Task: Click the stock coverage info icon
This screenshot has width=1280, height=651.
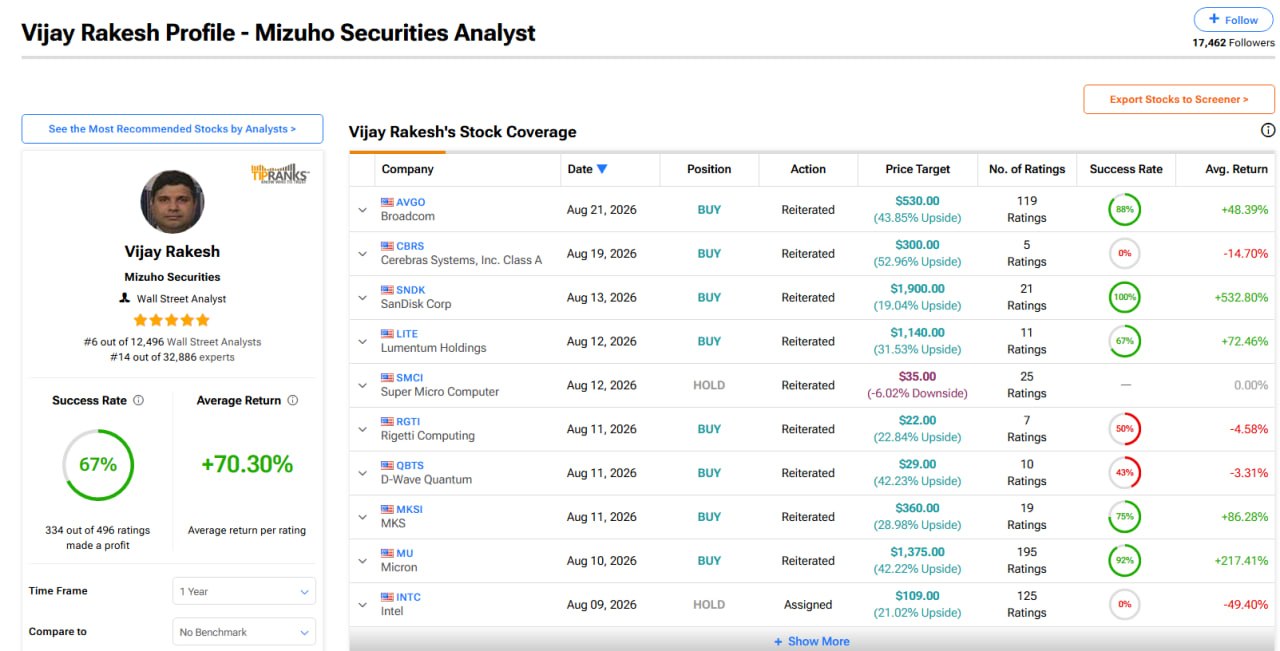Action: tap(1268, 130)
